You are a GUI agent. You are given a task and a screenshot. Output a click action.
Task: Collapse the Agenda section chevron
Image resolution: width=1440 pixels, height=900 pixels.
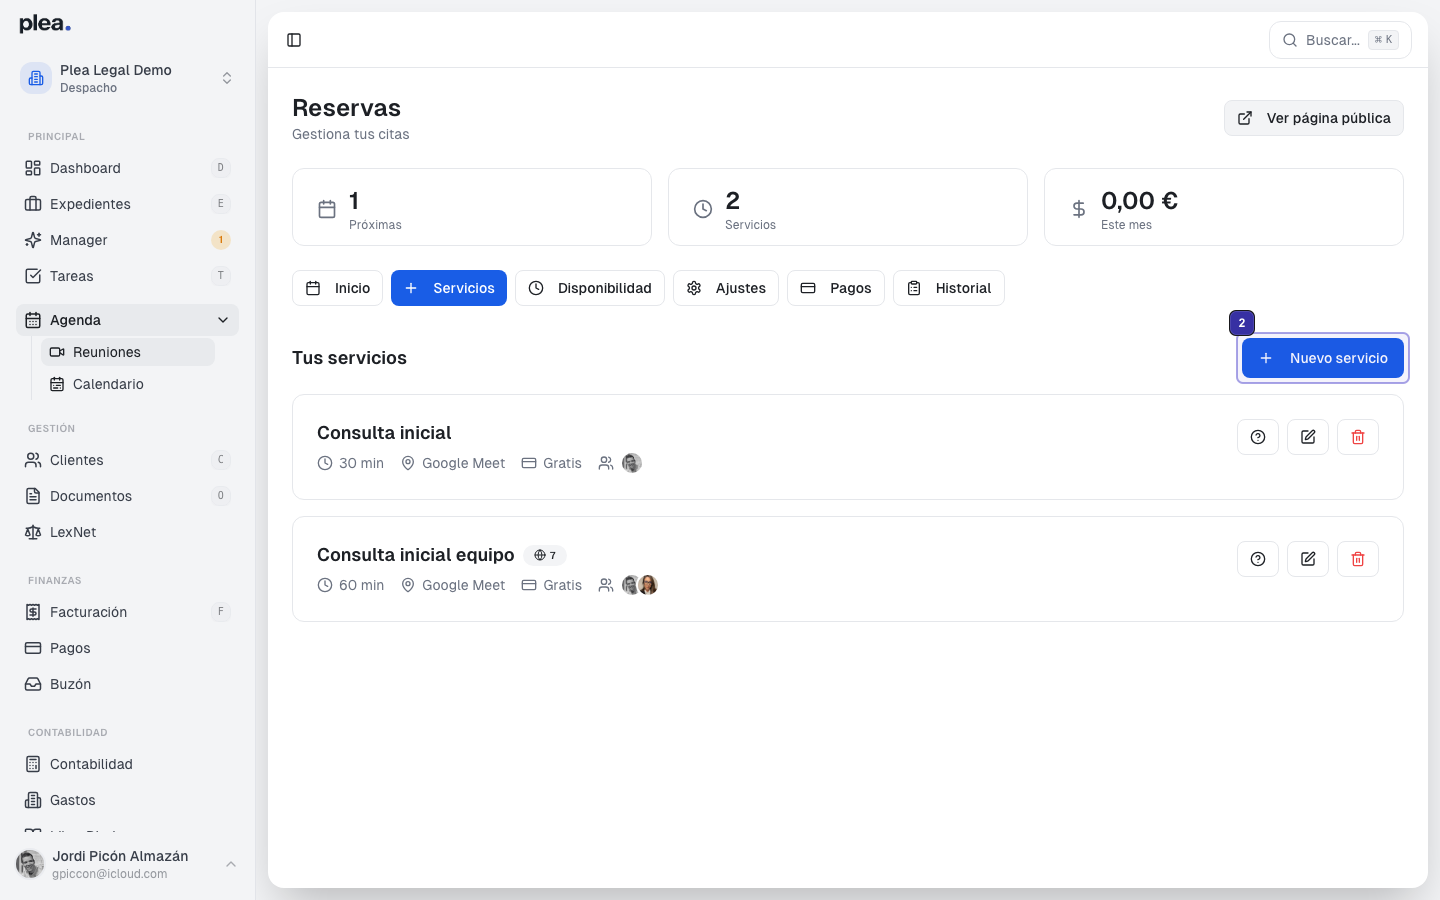[x=222, y=320]
